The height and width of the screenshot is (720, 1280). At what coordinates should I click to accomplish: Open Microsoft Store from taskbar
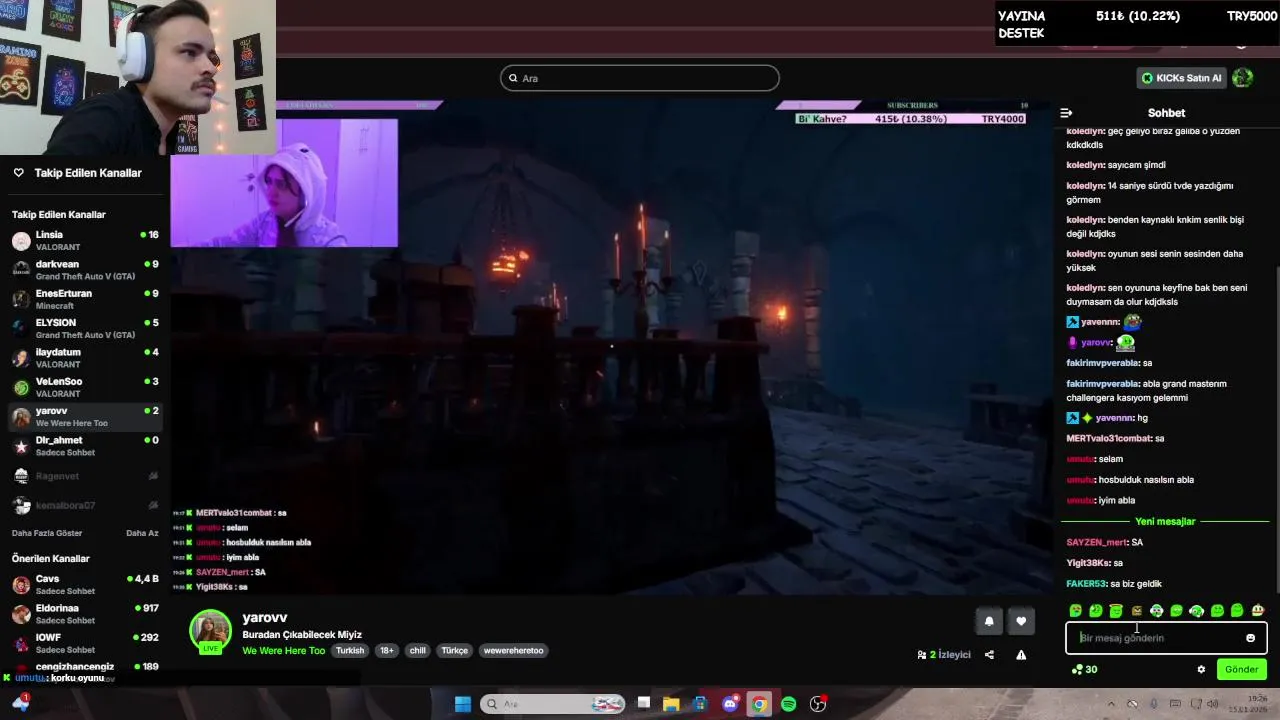(x=701, y=704)
